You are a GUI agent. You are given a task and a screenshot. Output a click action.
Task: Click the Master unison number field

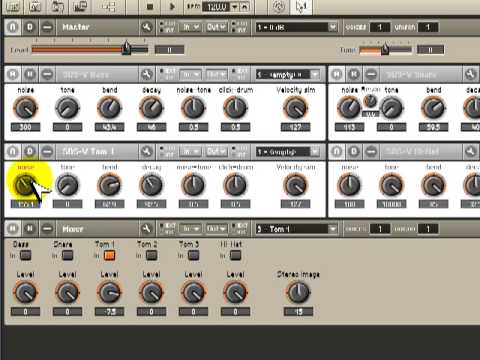click(428, 27)
